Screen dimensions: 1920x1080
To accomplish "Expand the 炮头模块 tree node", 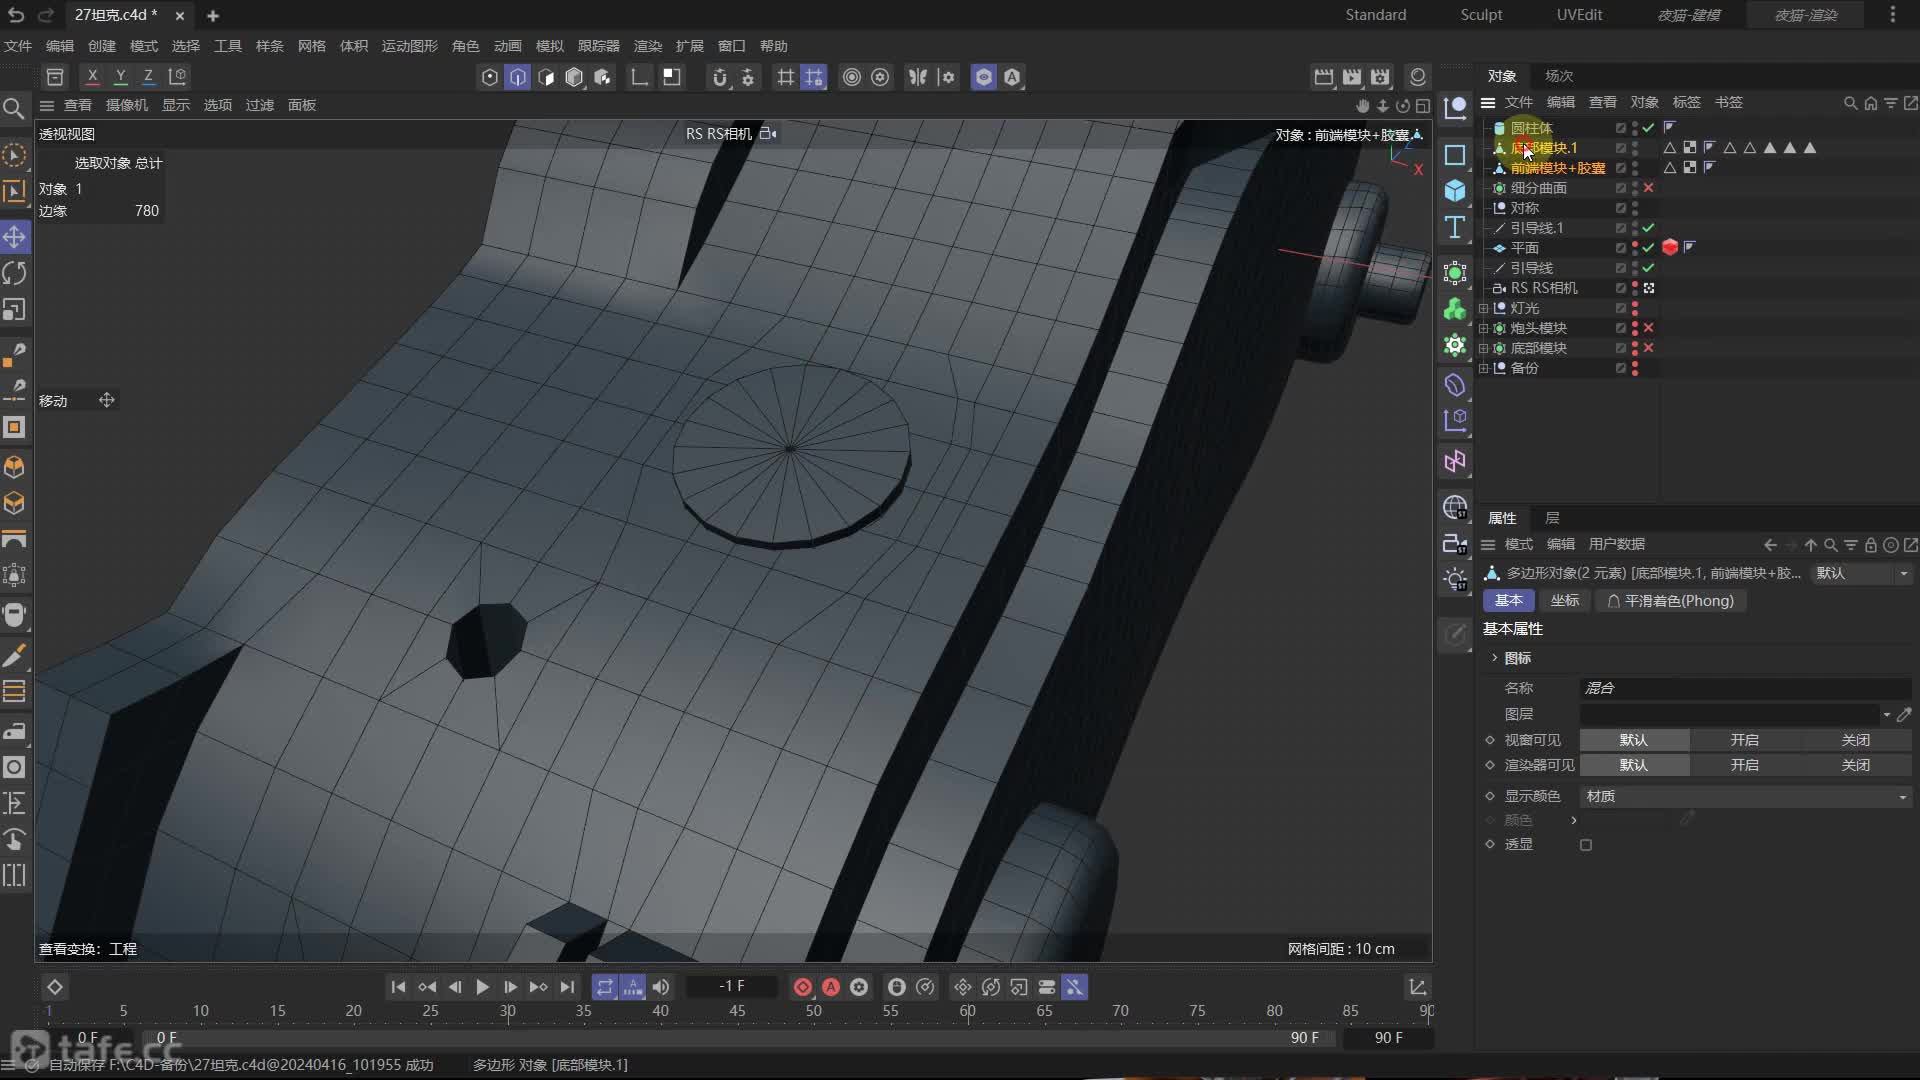I will click(x=1484, y=328).
